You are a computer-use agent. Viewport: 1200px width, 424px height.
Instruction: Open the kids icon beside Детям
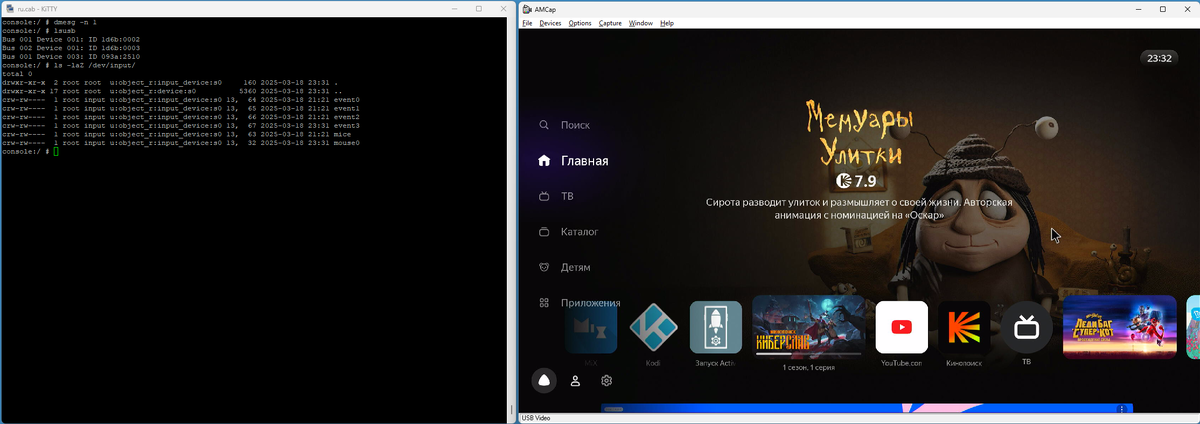544,268
